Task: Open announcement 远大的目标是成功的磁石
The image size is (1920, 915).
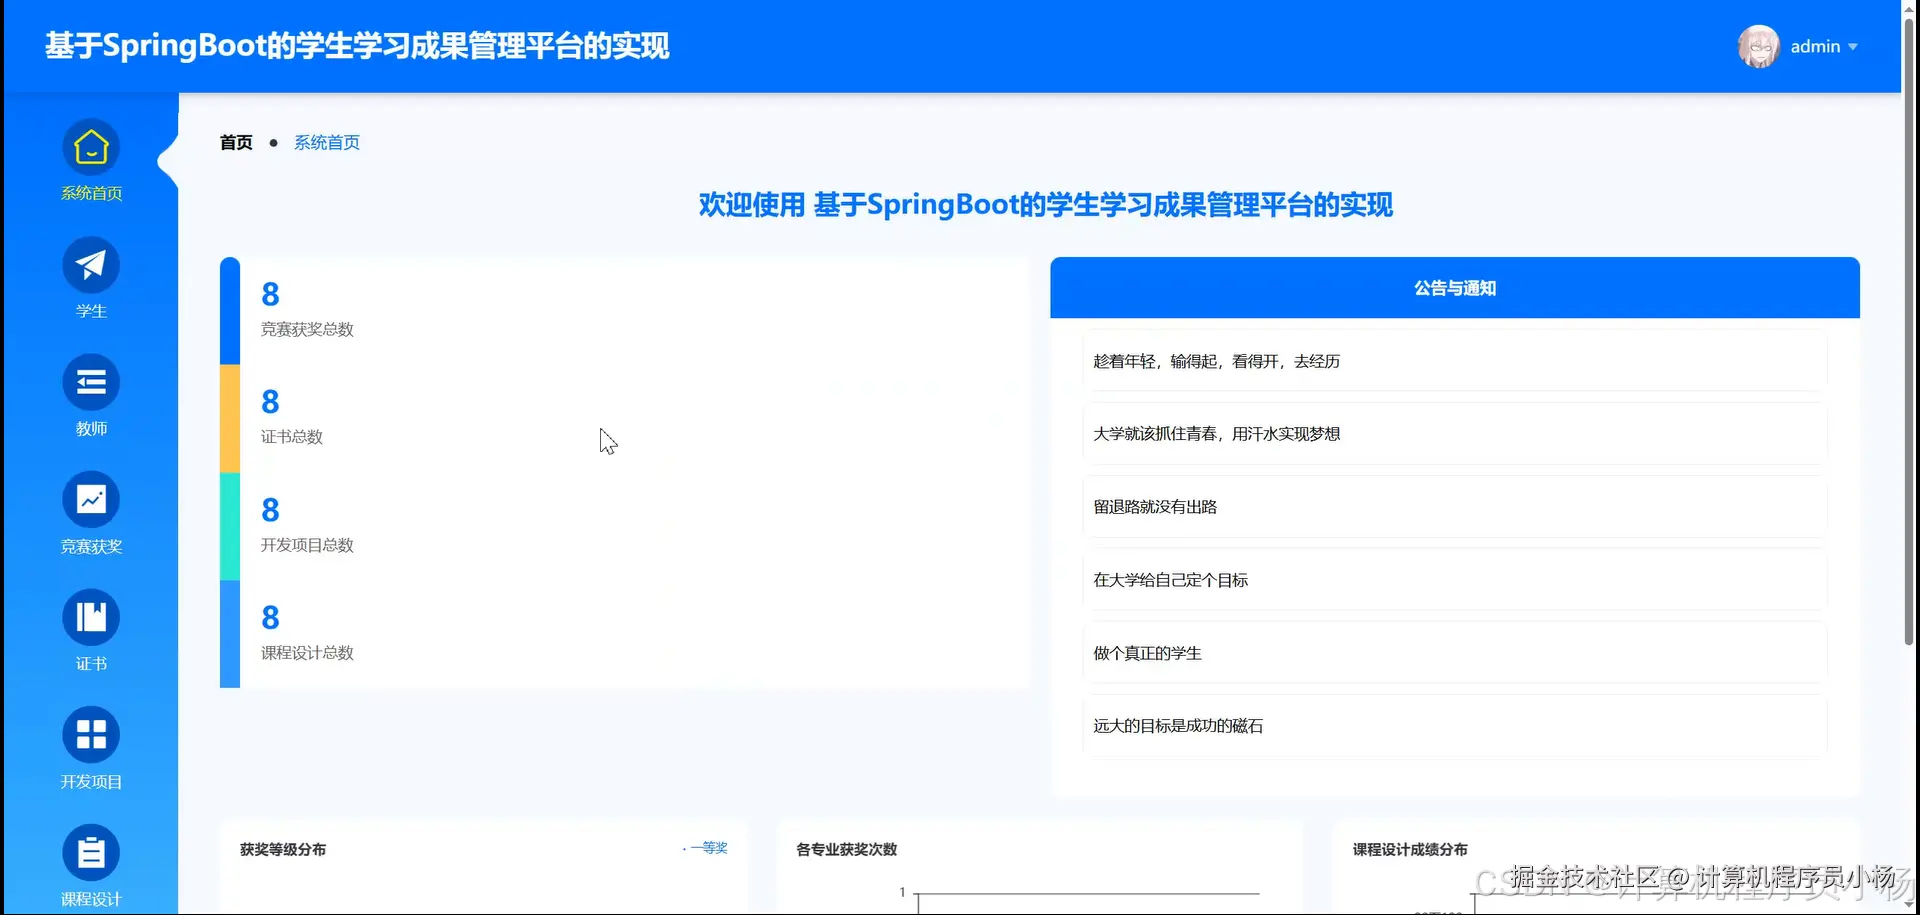Action: click(1453, 725)
